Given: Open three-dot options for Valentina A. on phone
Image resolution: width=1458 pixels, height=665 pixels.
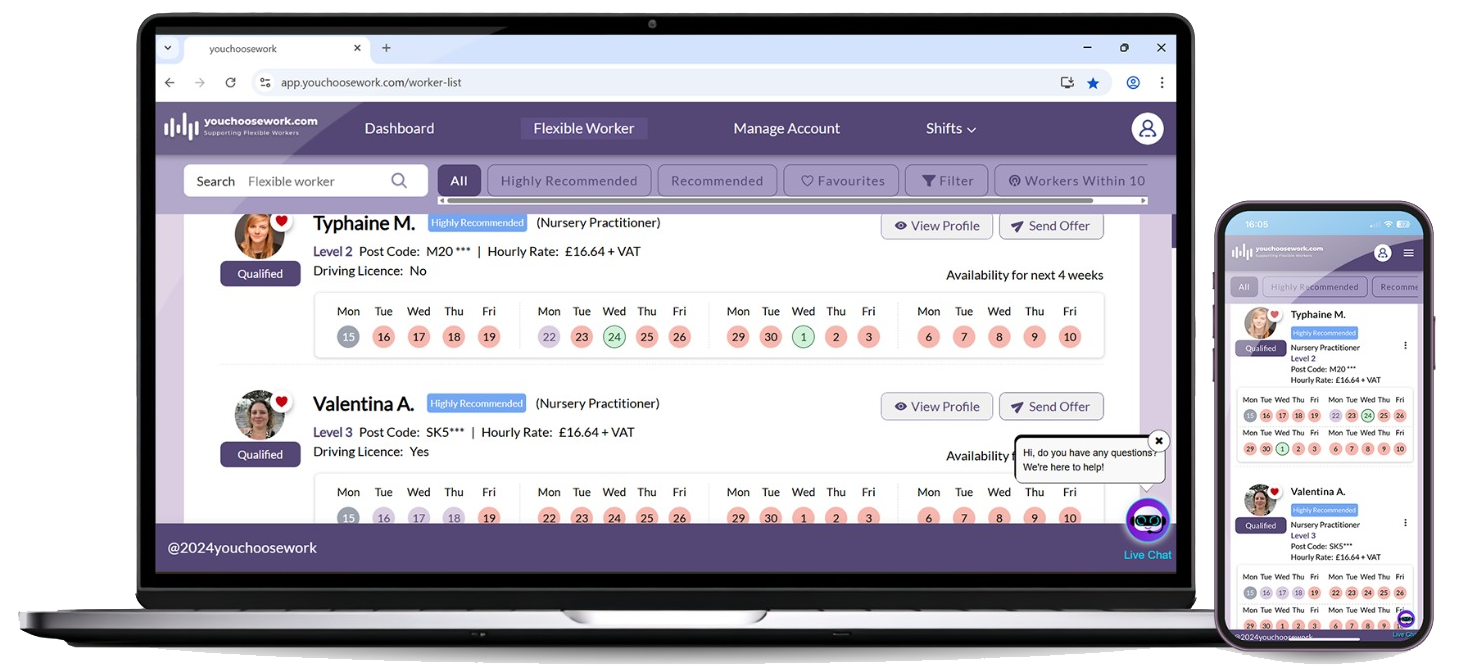Looking at the screenshot, I should click(1405, 523).
